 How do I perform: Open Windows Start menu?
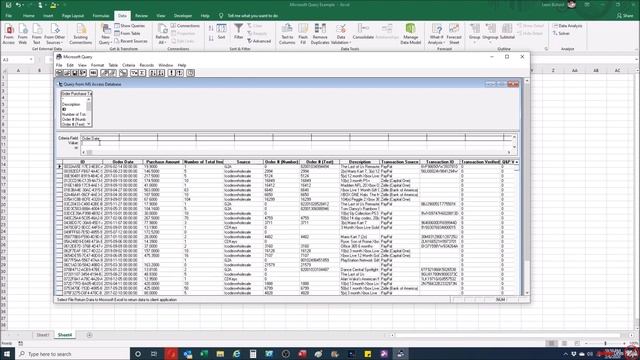7,354
